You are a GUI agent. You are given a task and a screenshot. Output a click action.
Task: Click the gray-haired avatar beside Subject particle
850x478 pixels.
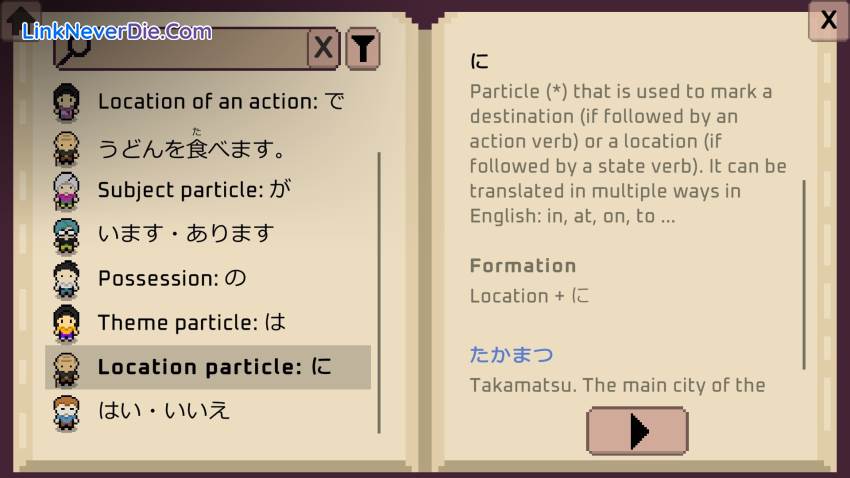tap(66, 190)
